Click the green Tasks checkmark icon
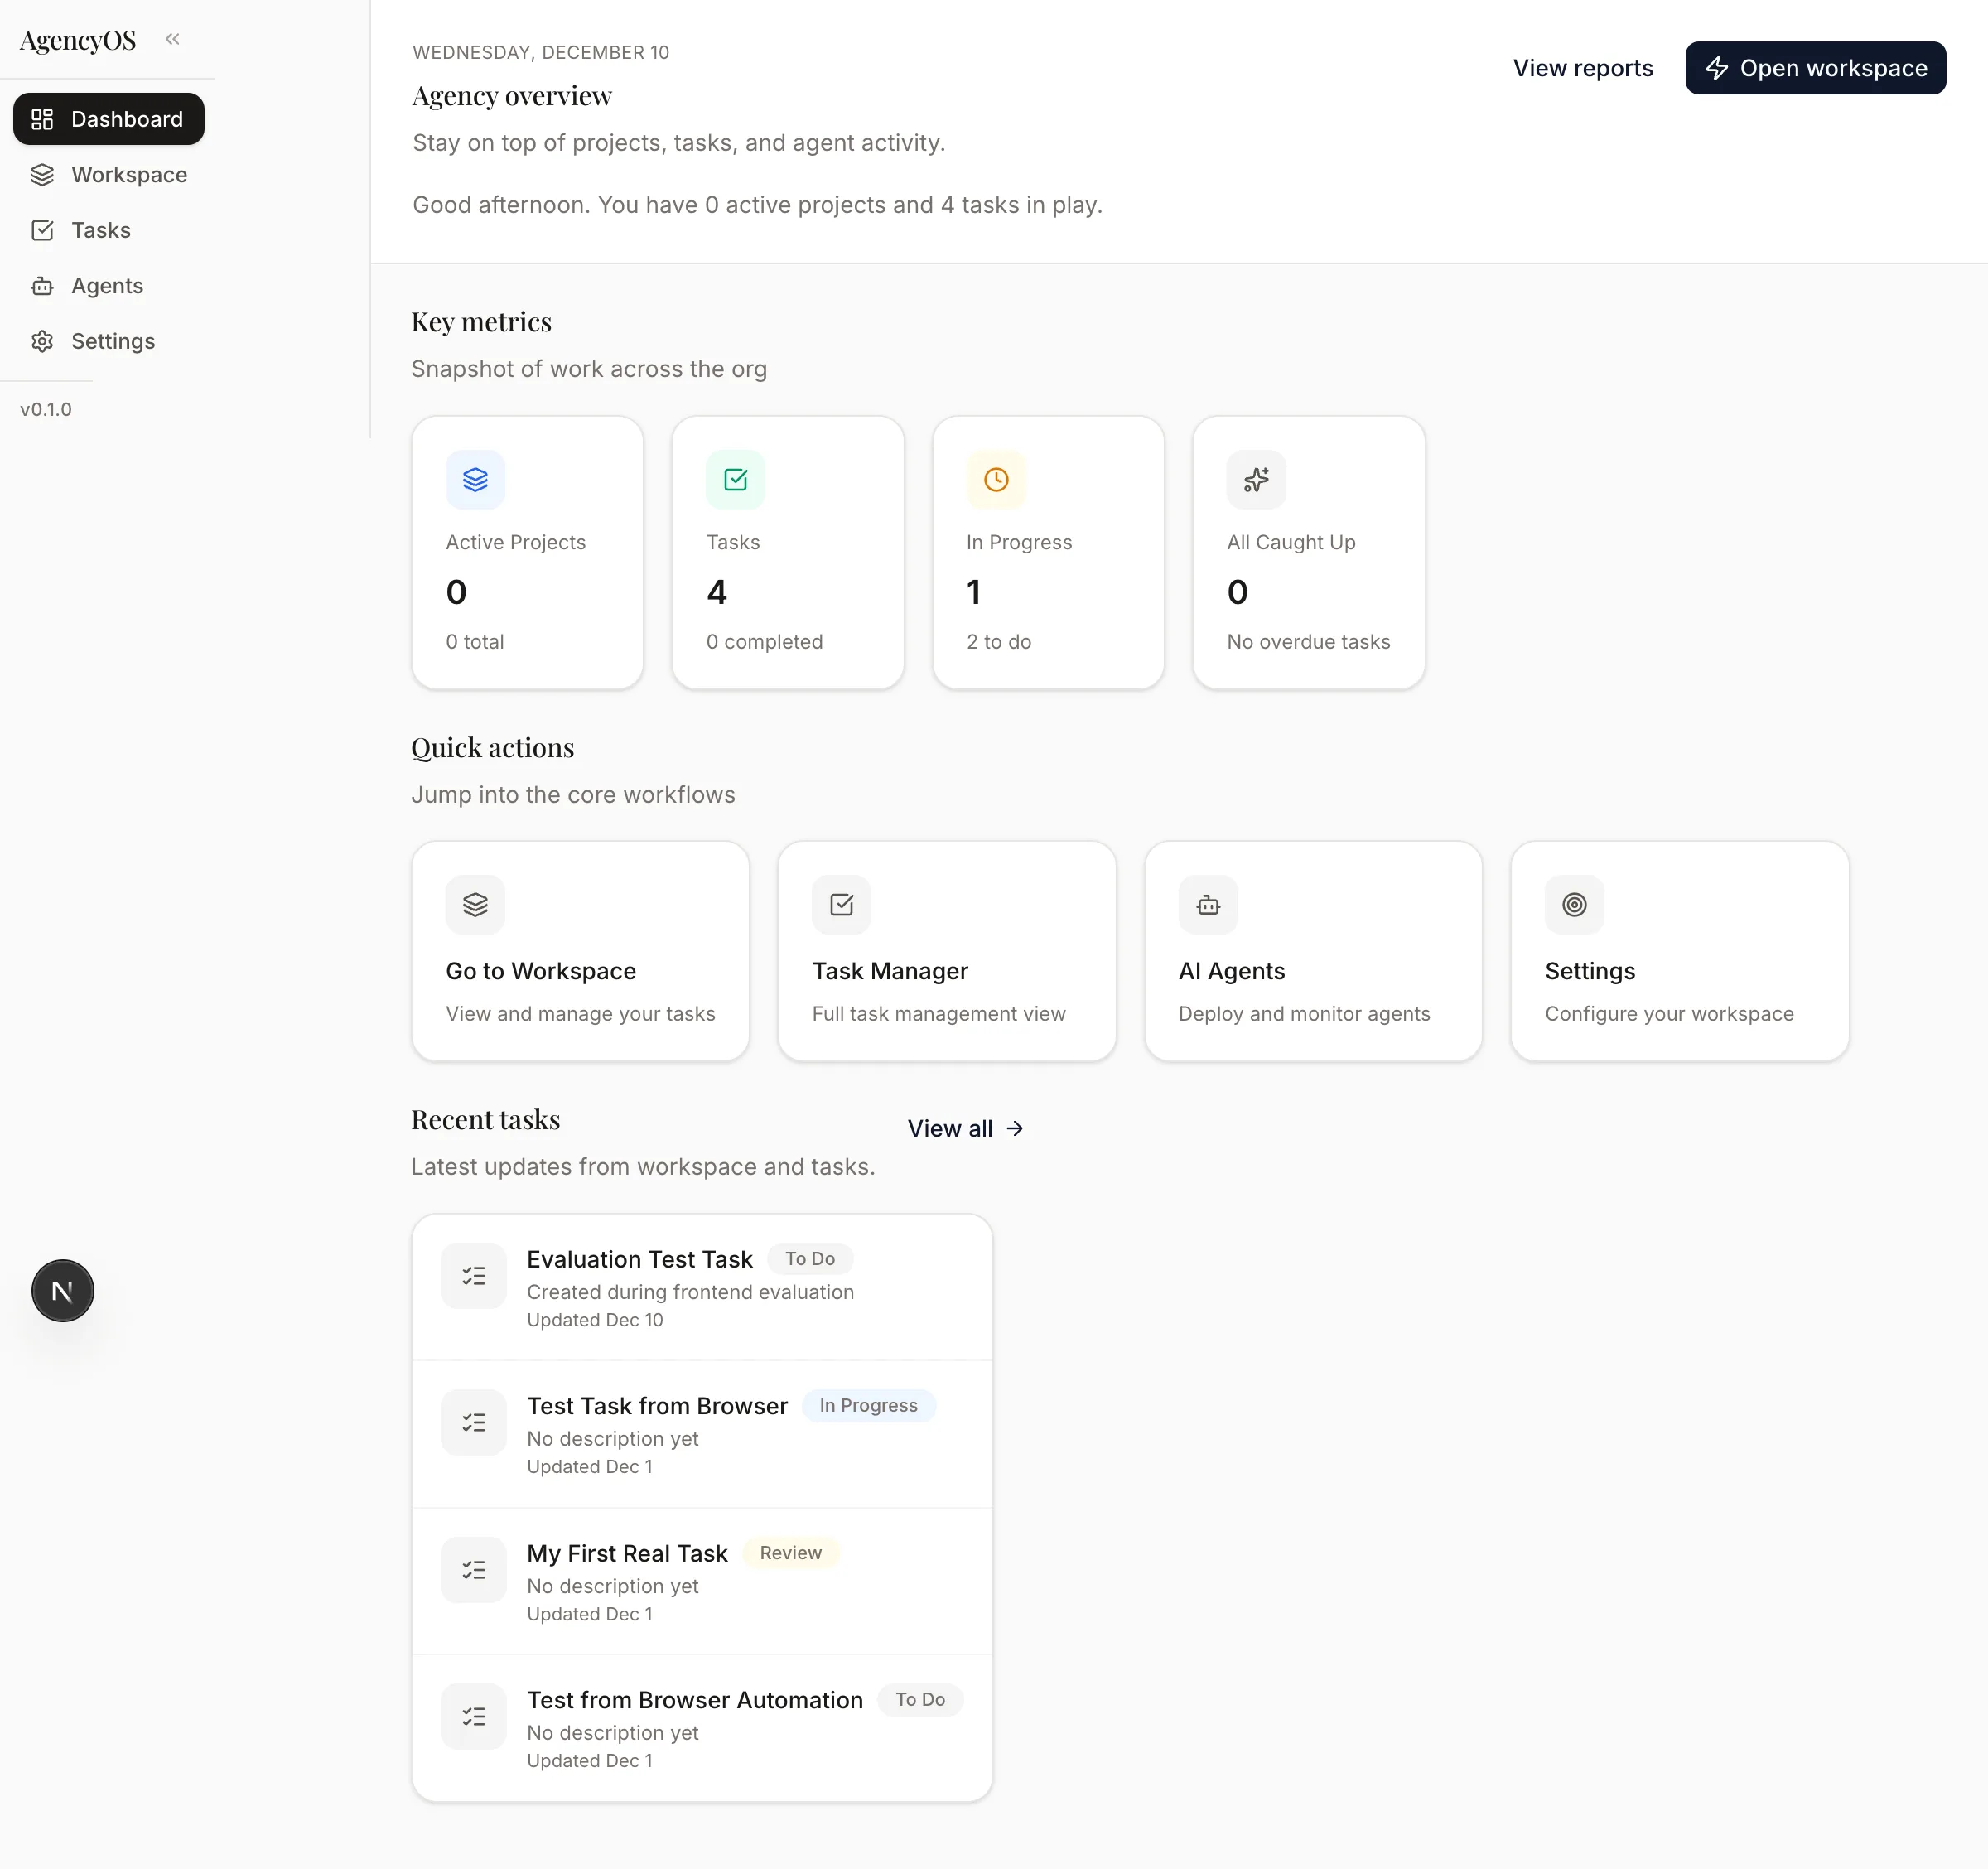This screenshot has height=1869, width=1988. click(735, 480)
